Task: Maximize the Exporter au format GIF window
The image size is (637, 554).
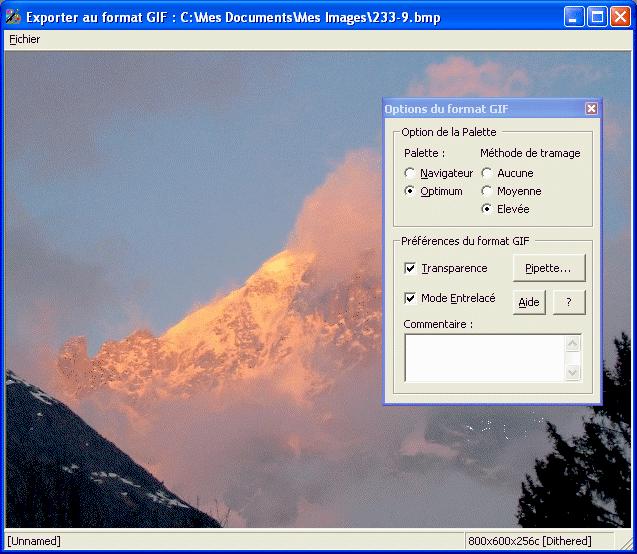Action: [x=596, y=17]
